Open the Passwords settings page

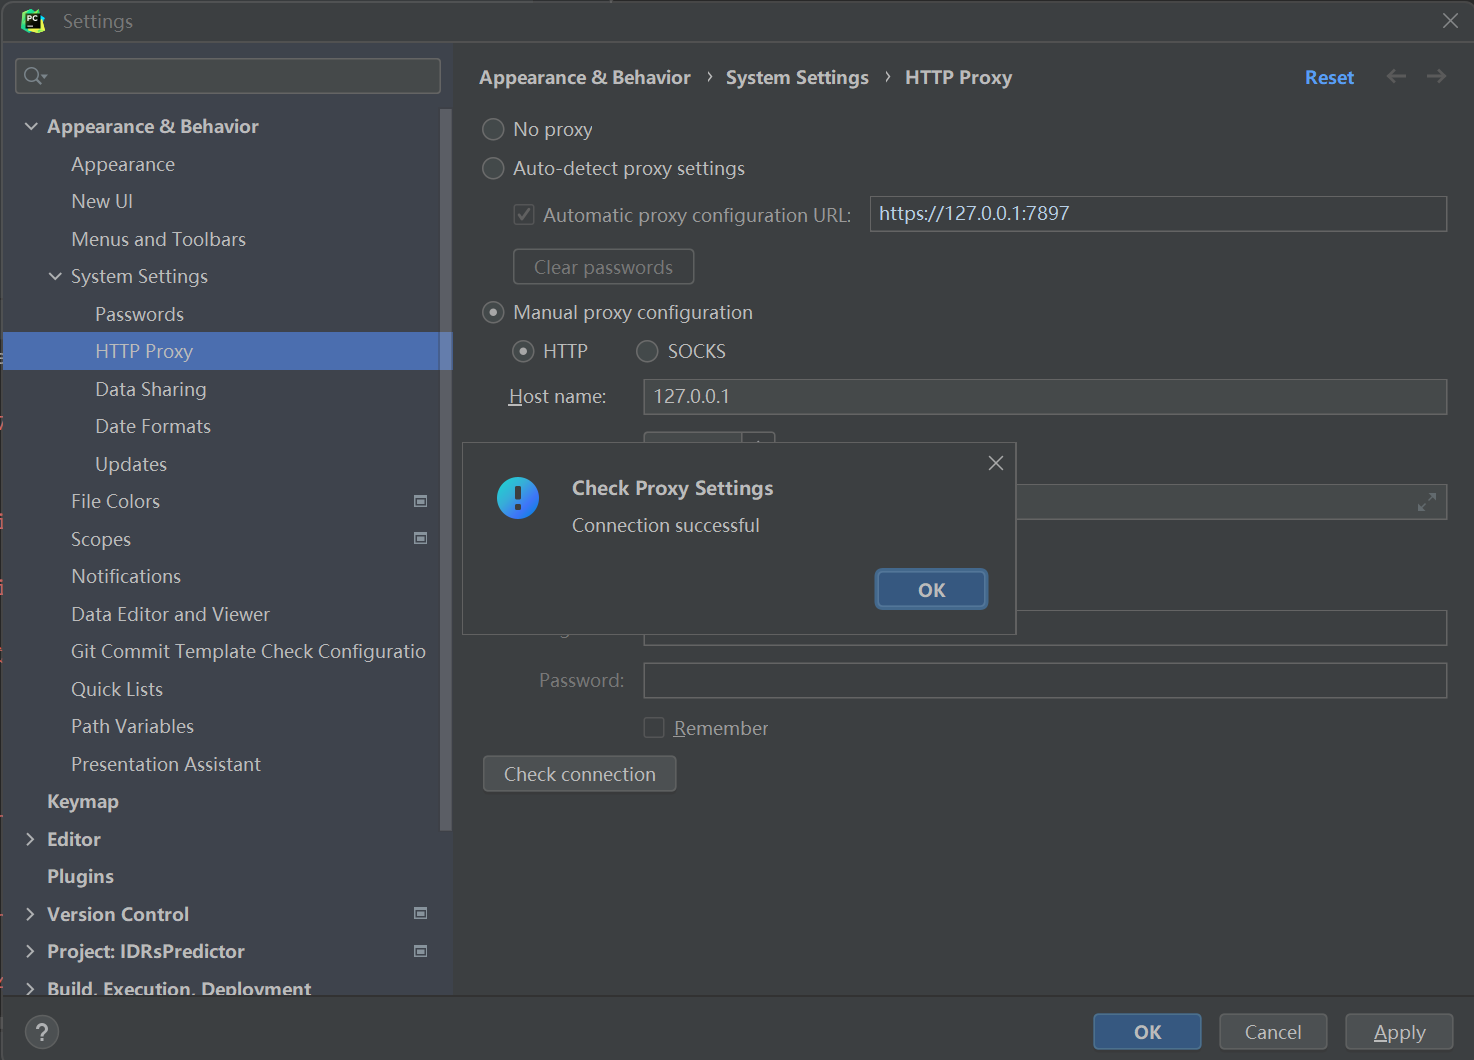[x=139, y=314]
